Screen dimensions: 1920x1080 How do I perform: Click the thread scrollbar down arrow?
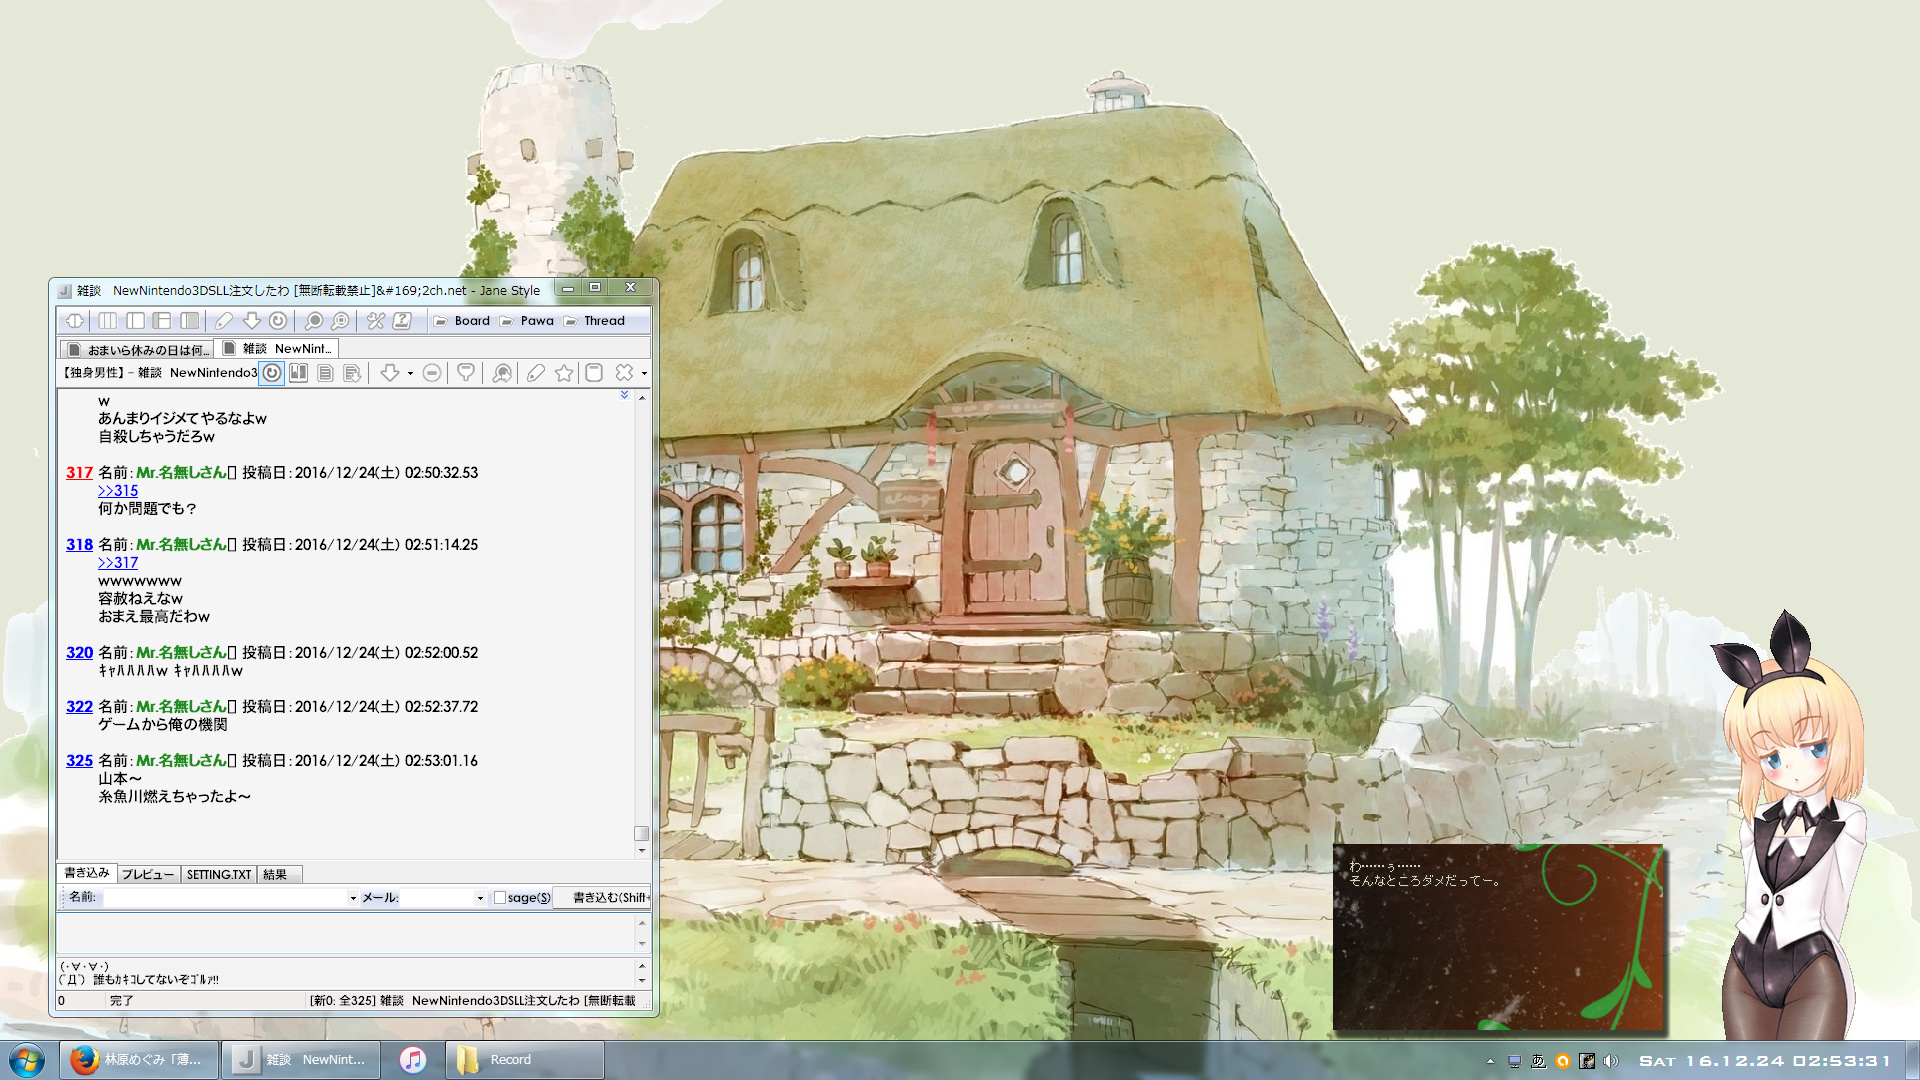coord(642,851)
